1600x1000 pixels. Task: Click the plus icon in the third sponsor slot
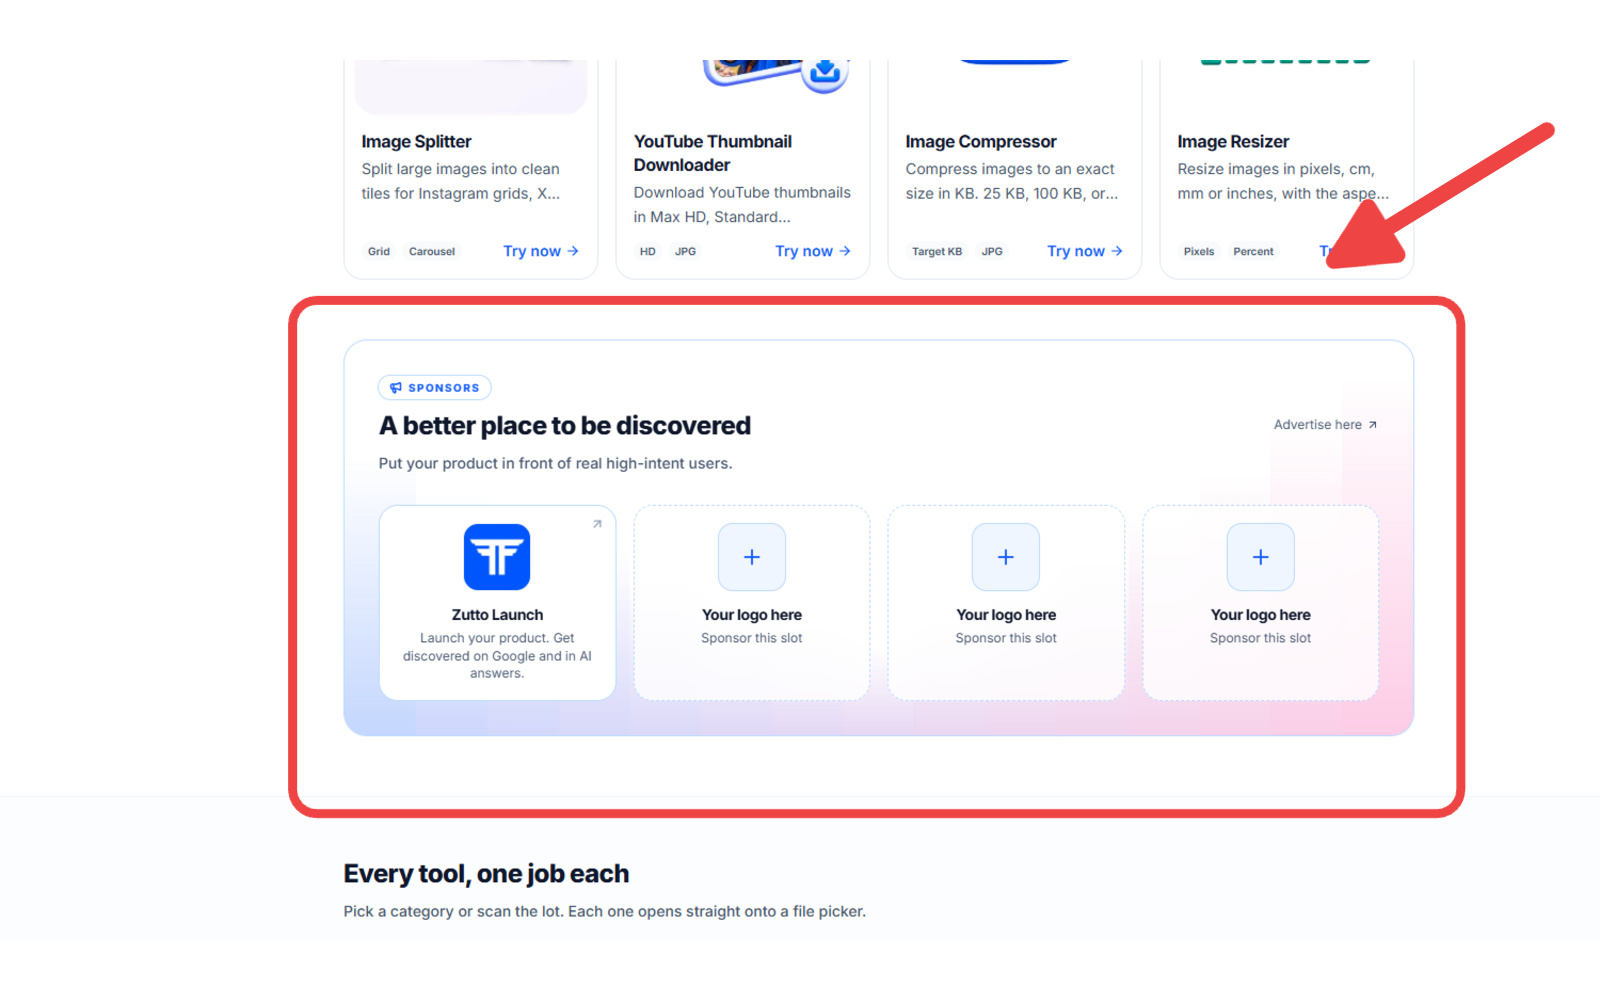[1006, 557]
